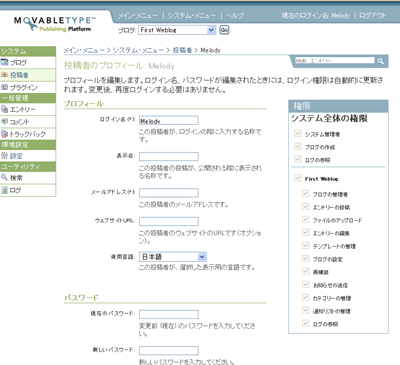The image size is (400, 365).
Task: Toggle ブログの作成 permission checkbox
Action: click(x=298, y=146)
